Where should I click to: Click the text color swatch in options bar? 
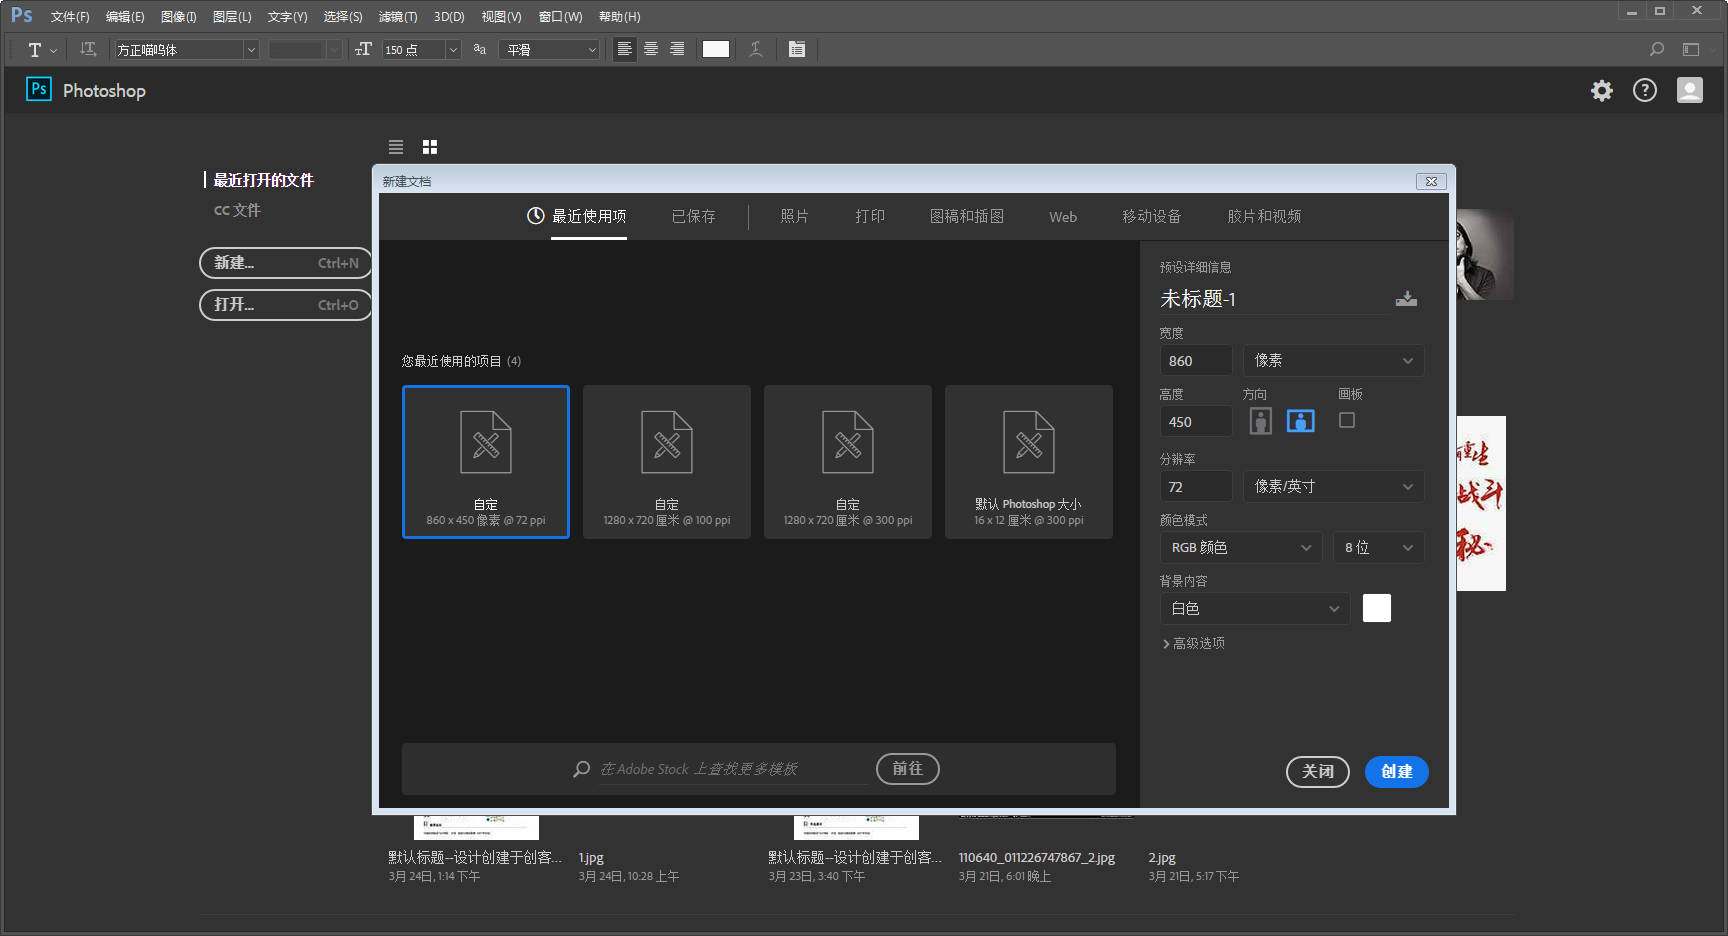pyautogui.click(x=716, y=49)
